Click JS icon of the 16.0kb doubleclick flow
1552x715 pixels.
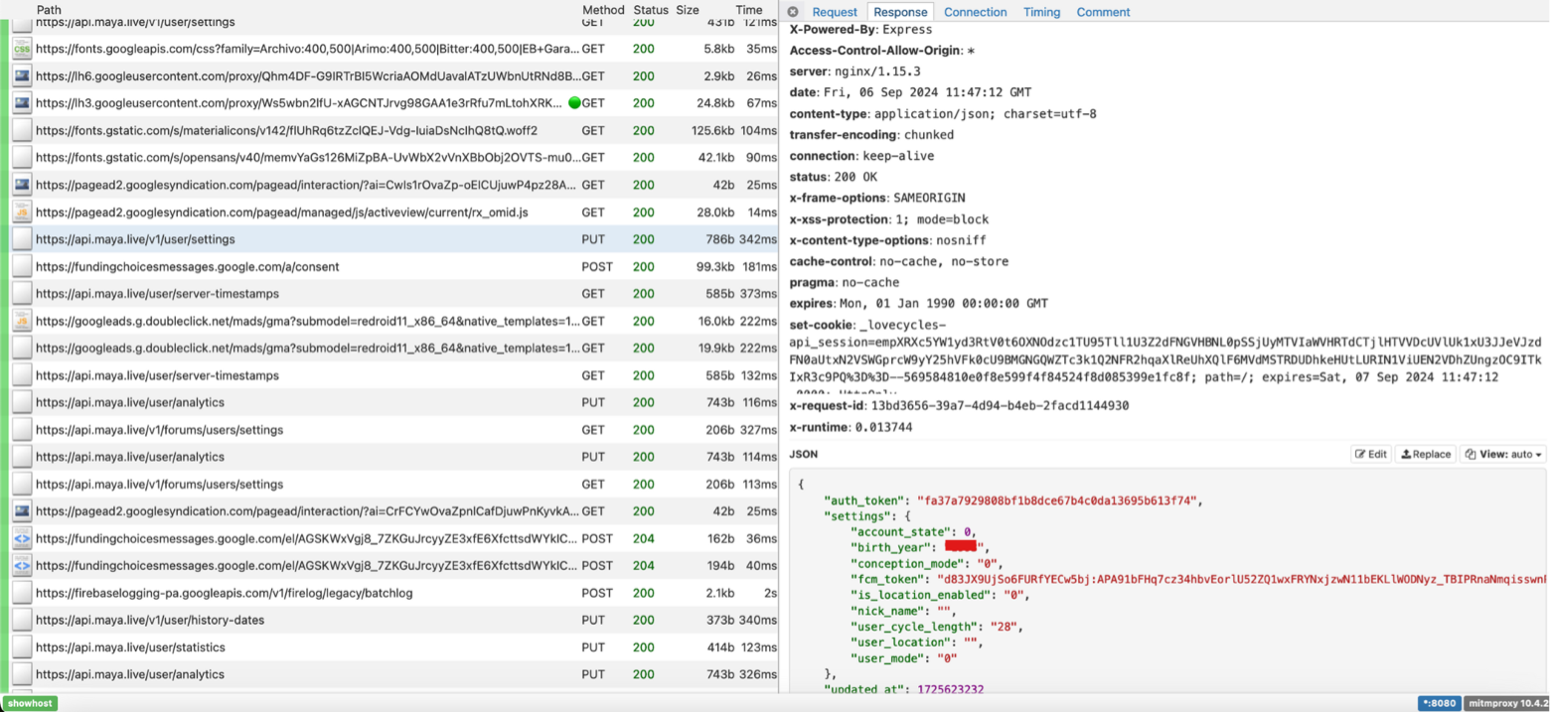click(22, 321)
